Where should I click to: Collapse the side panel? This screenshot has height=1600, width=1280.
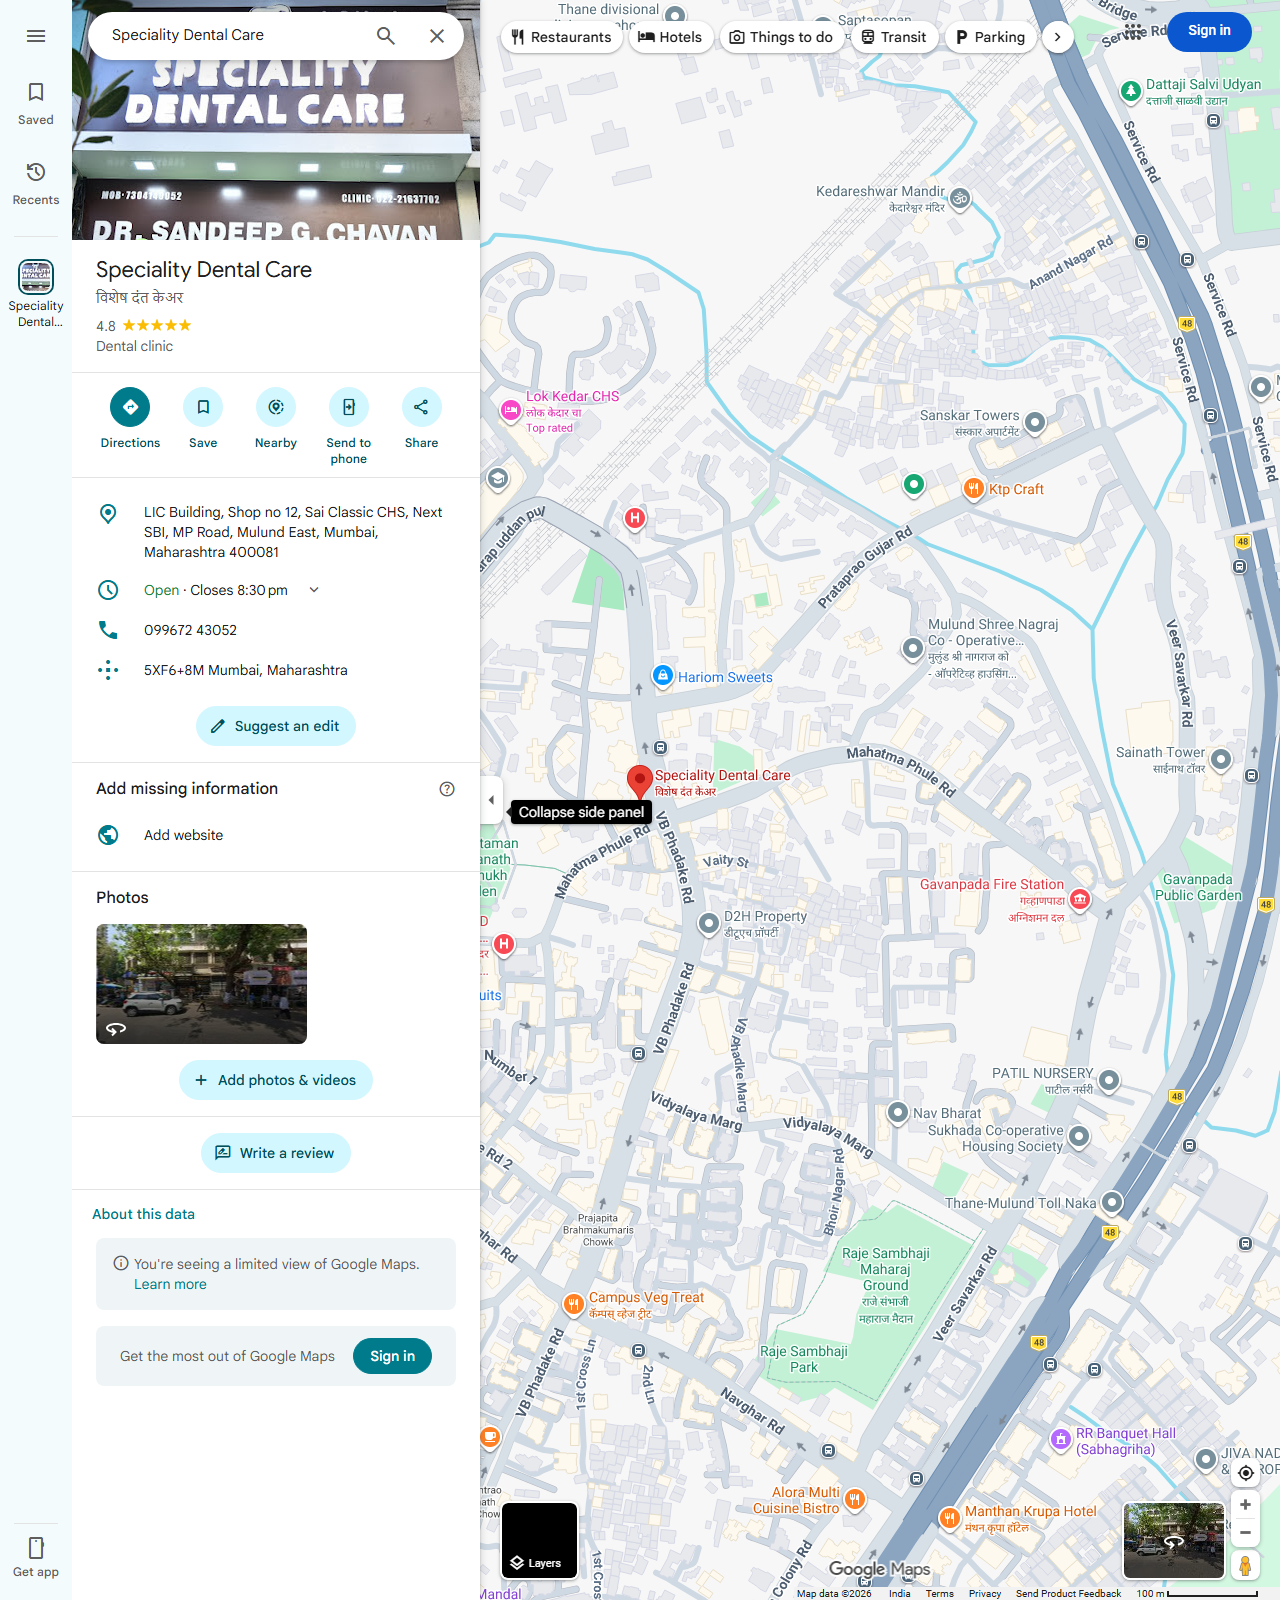click(491, 800)
